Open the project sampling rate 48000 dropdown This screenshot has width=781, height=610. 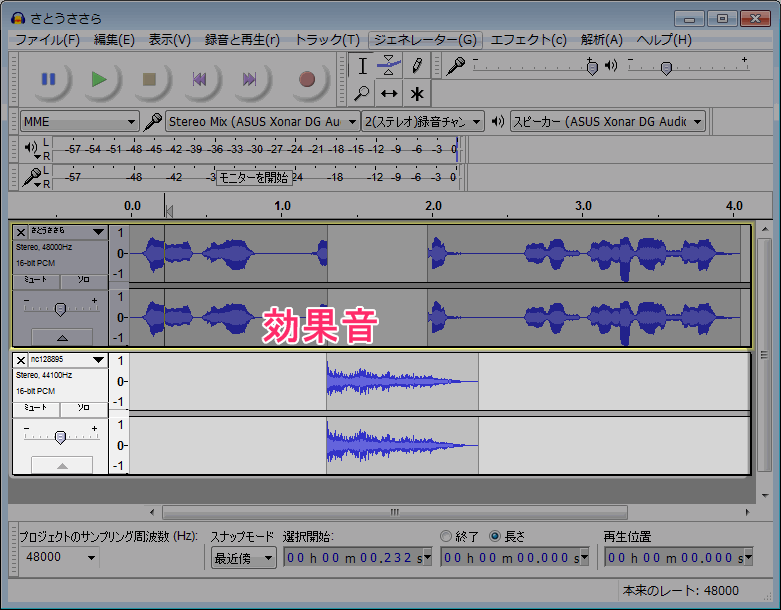click(x=60, y=557)
